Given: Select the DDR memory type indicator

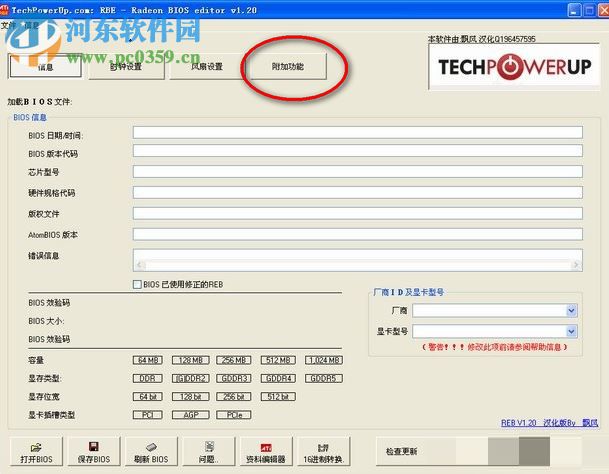Looking at the screenshot, I should pyautogui.click(x=148, y=378).
